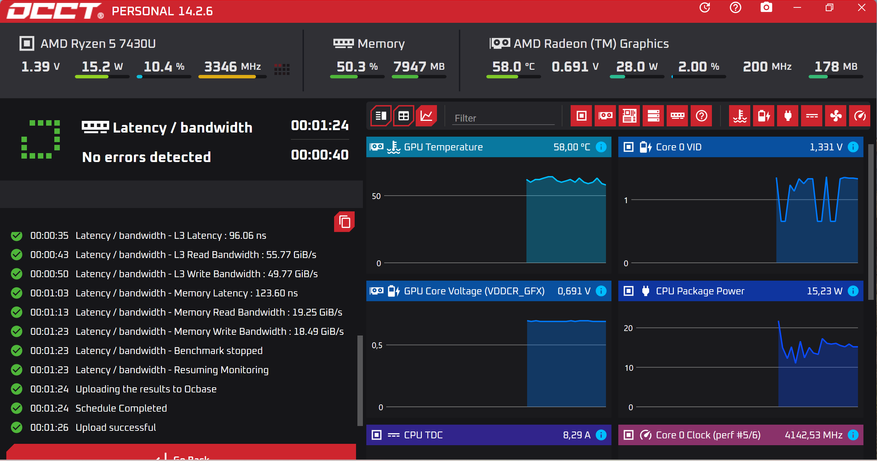Click the OCCT logo
The width and height of the screenshot is (877, 461).
pos(55,11)
